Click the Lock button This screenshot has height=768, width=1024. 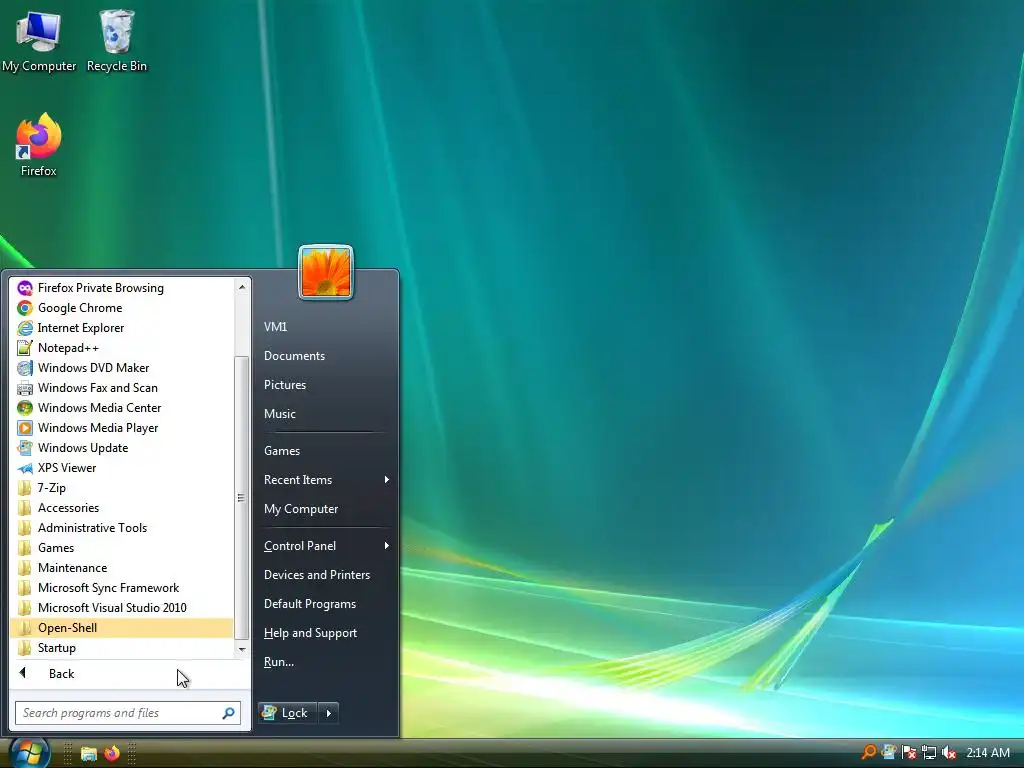coord(287,713)
